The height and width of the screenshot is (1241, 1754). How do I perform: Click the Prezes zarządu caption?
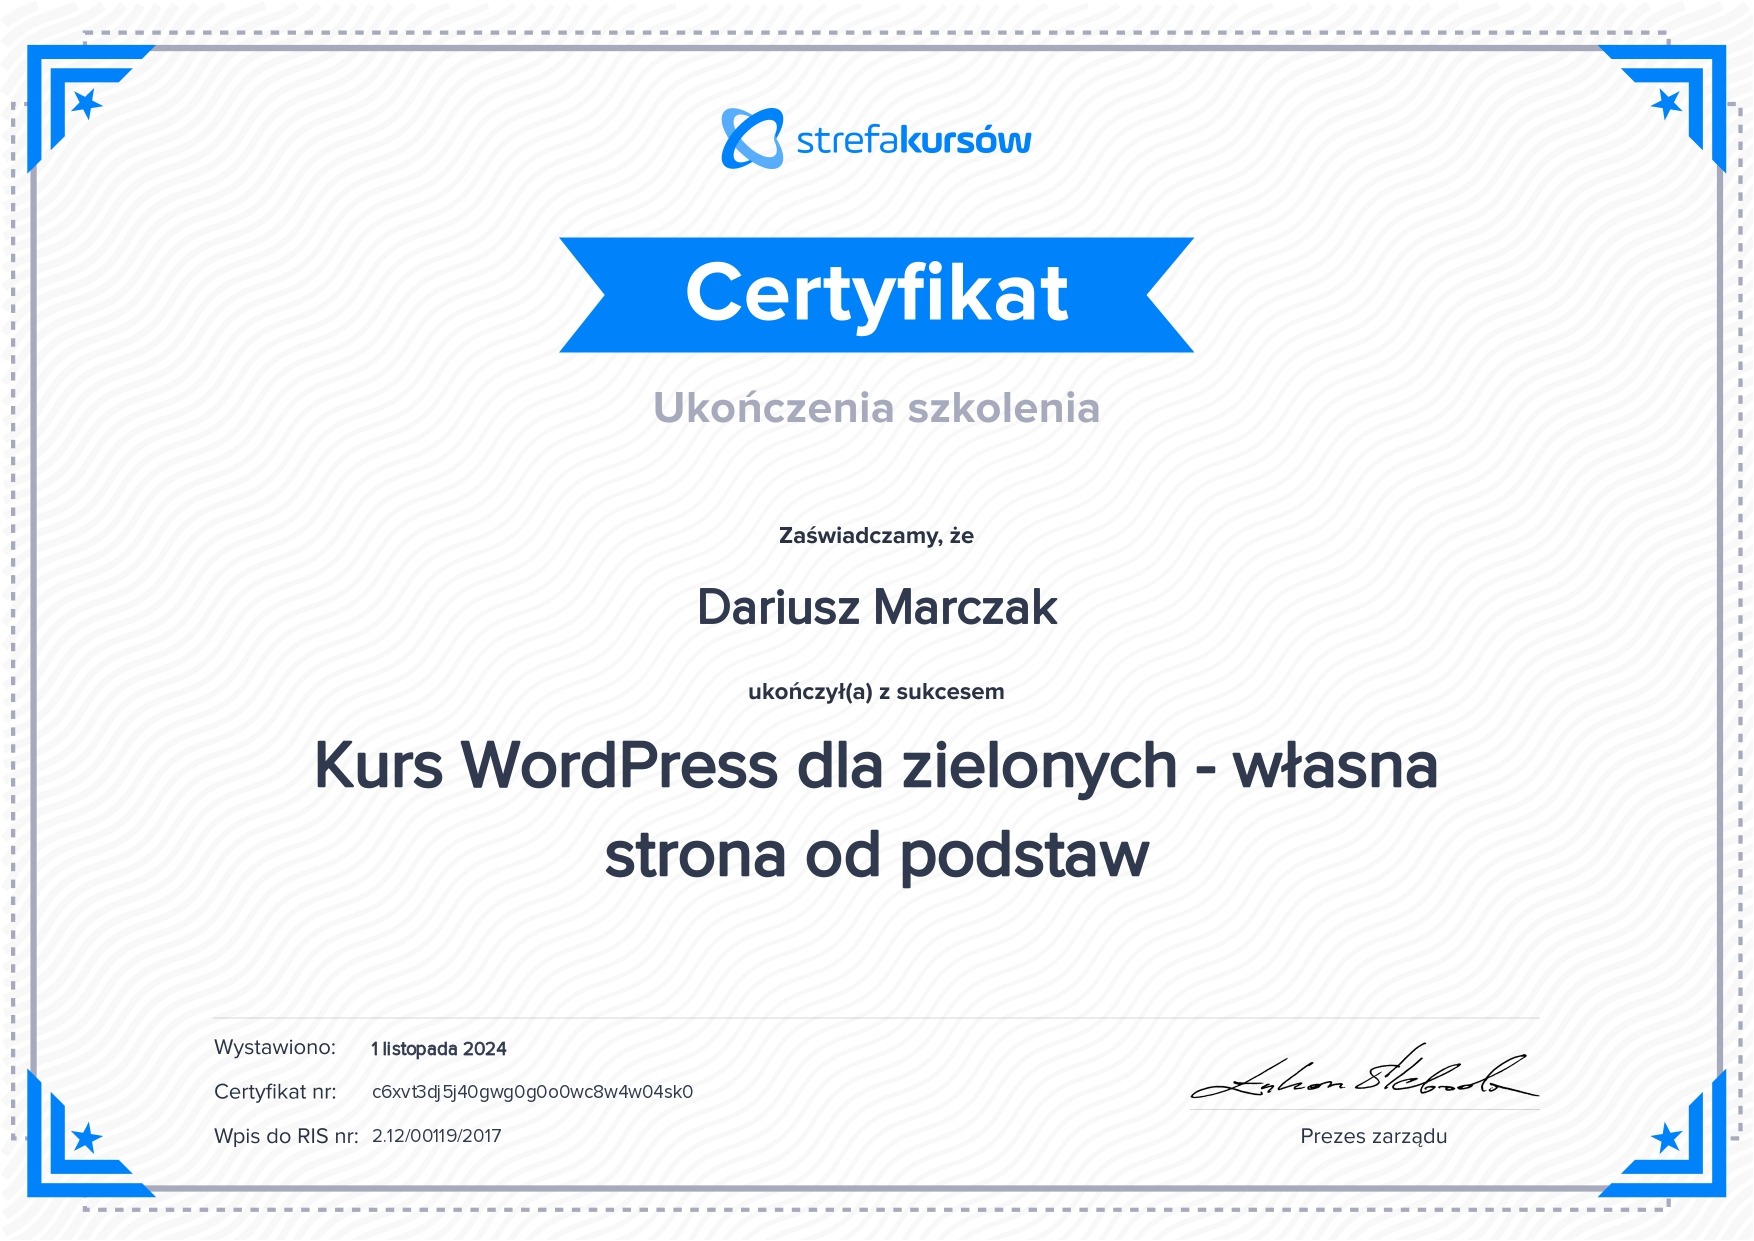(1373, 1136)
